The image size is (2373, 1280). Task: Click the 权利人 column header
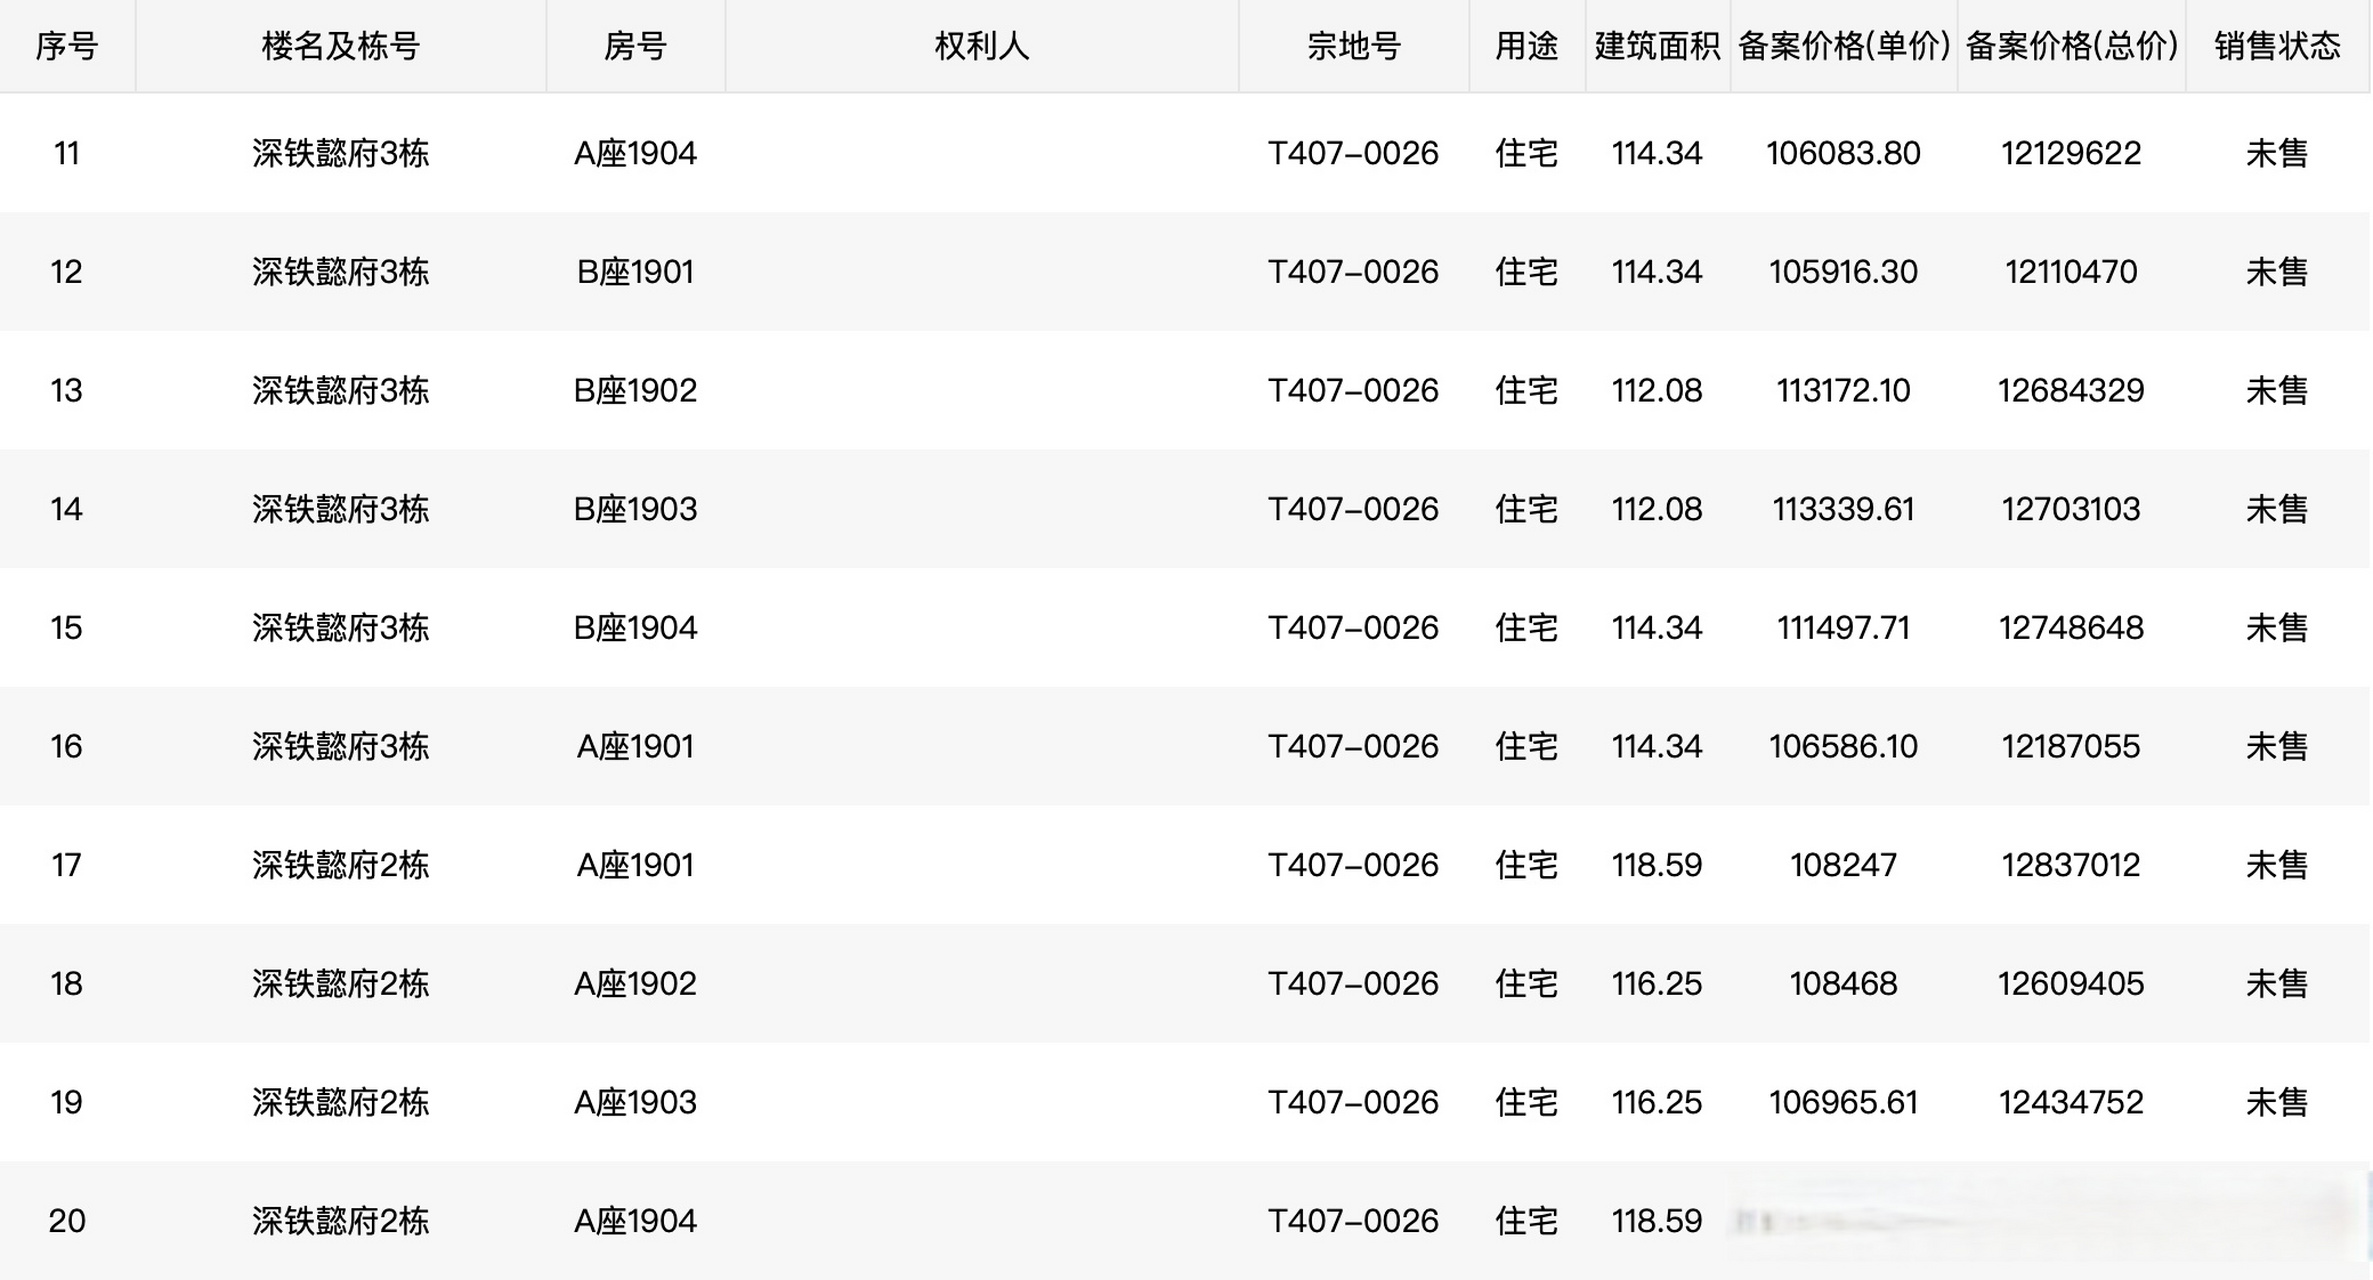click(x=981, y=46)
